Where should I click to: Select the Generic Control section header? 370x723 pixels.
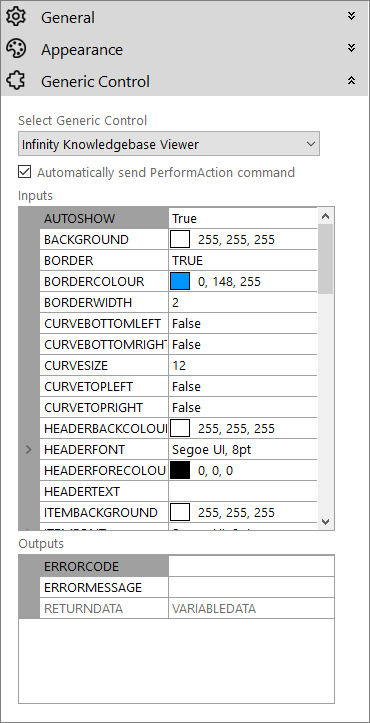coord(185,81)
